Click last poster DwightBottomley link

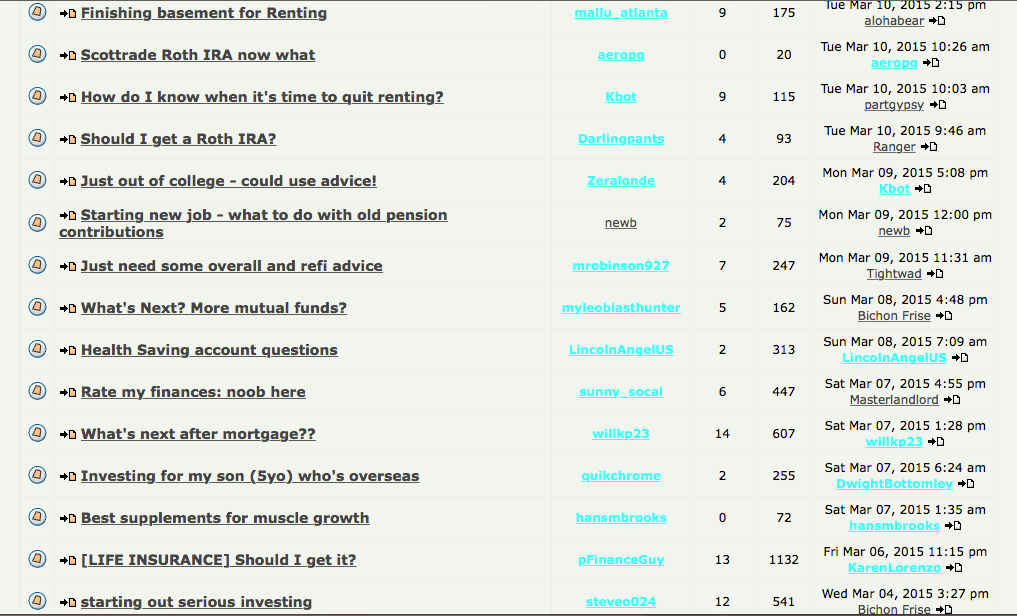pos(894,484)
